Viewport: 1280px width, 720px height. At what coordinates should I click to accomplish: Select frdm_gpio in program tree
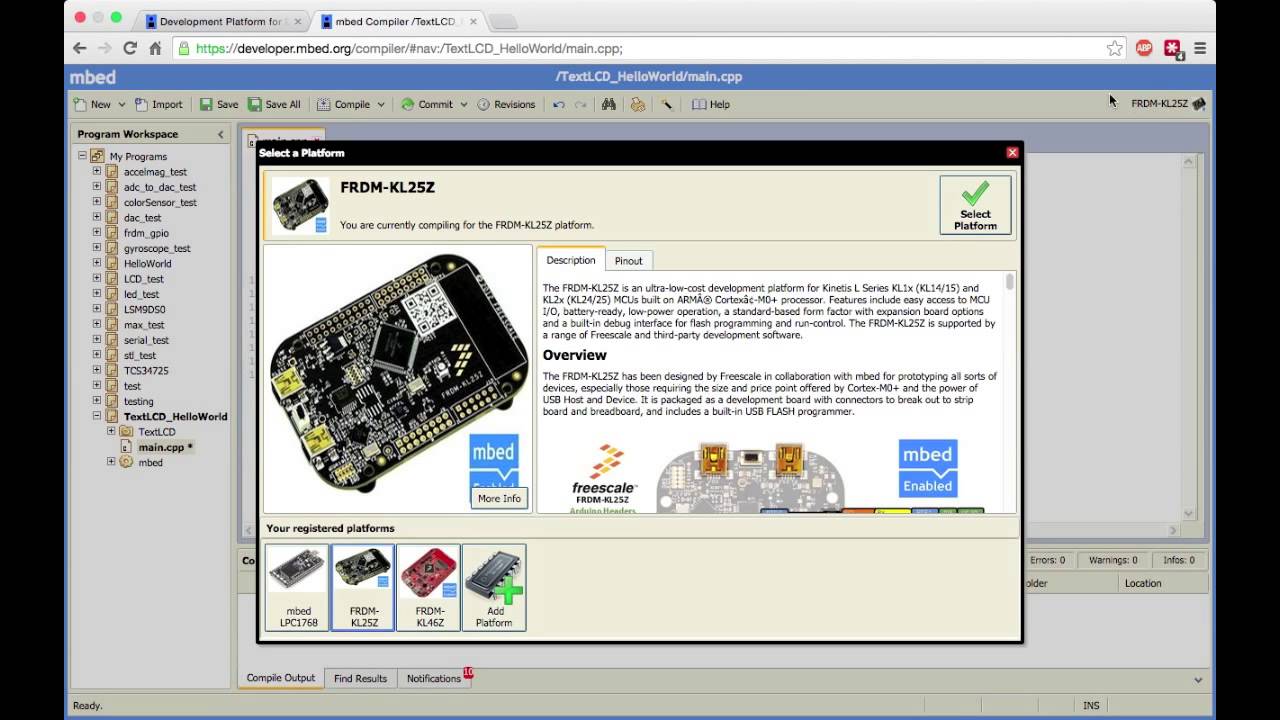click(146, 233)
